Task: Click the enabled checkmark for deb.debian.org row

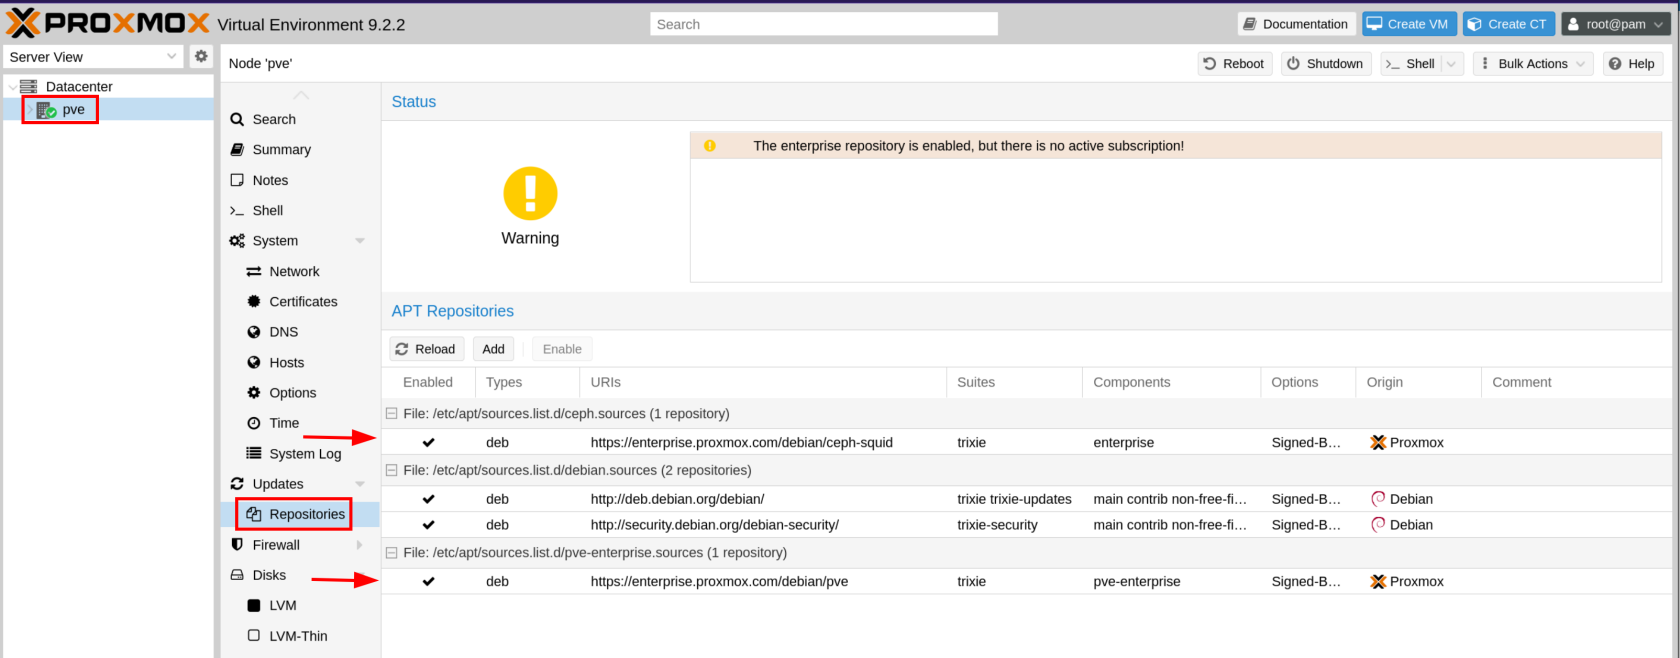Action: 428,499
